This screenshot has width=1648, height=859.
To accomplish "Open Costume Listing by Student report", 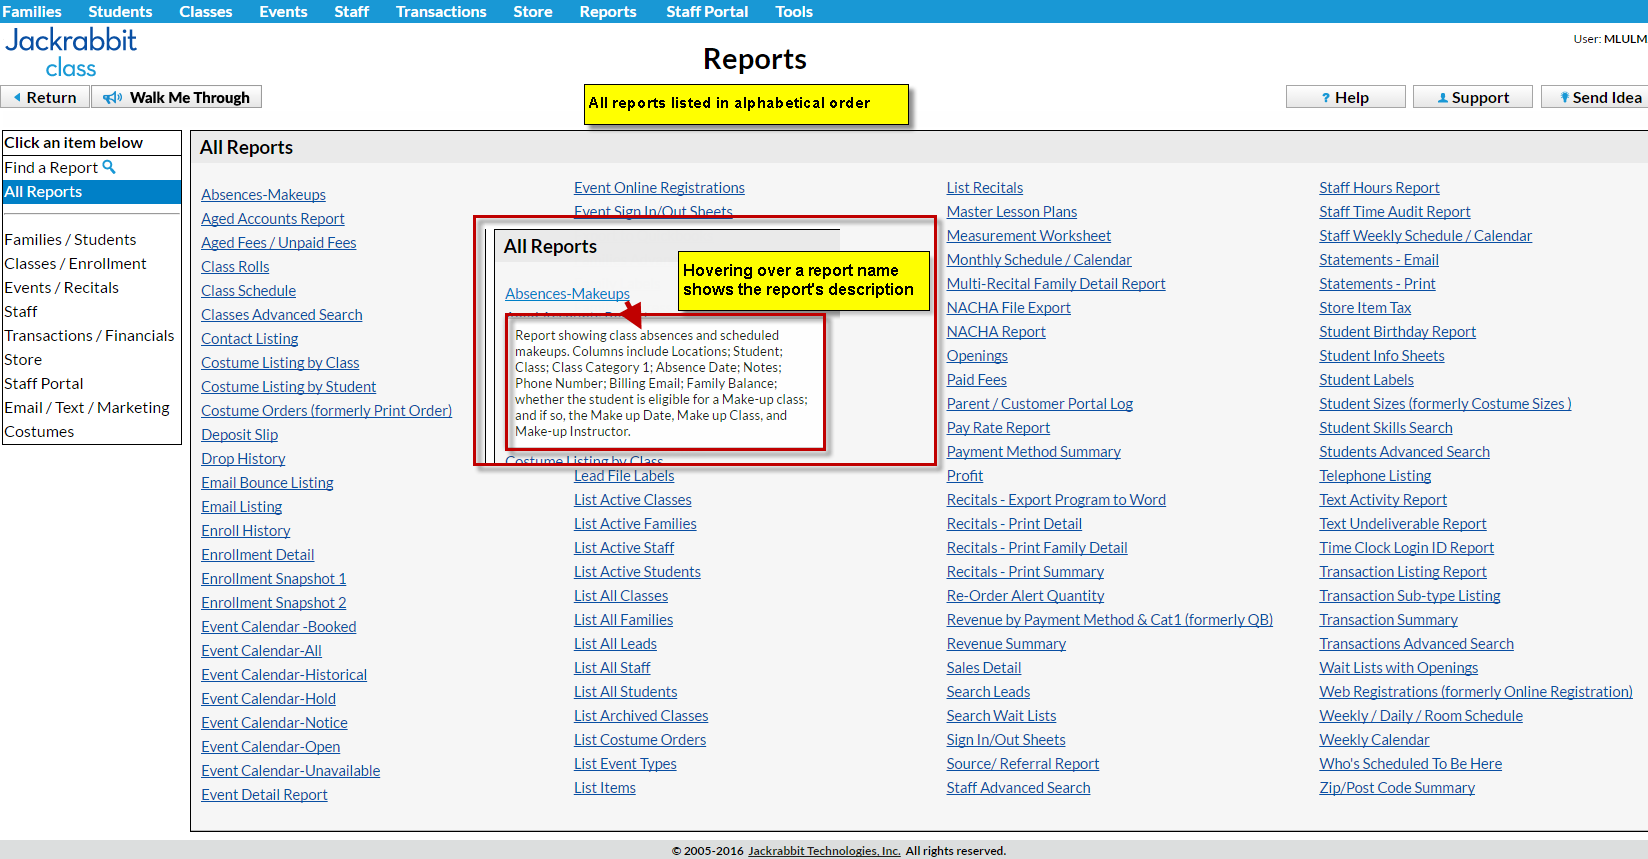I will (x=288, y=387).
